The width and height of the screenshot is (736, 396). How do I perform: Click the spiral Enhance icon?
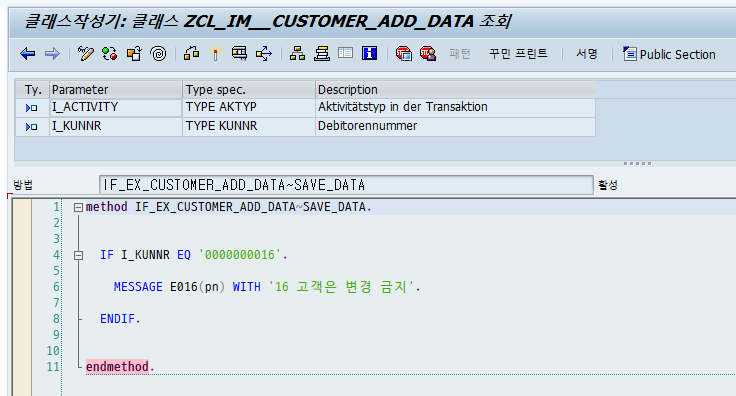pos(158,54)
